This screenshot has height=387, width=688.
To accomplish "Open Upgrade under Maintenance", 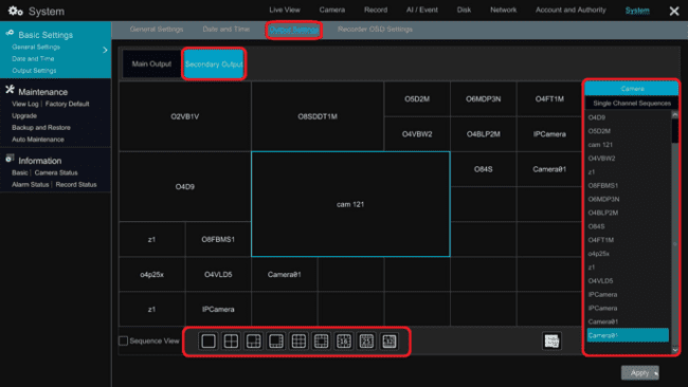I will 24,116.
